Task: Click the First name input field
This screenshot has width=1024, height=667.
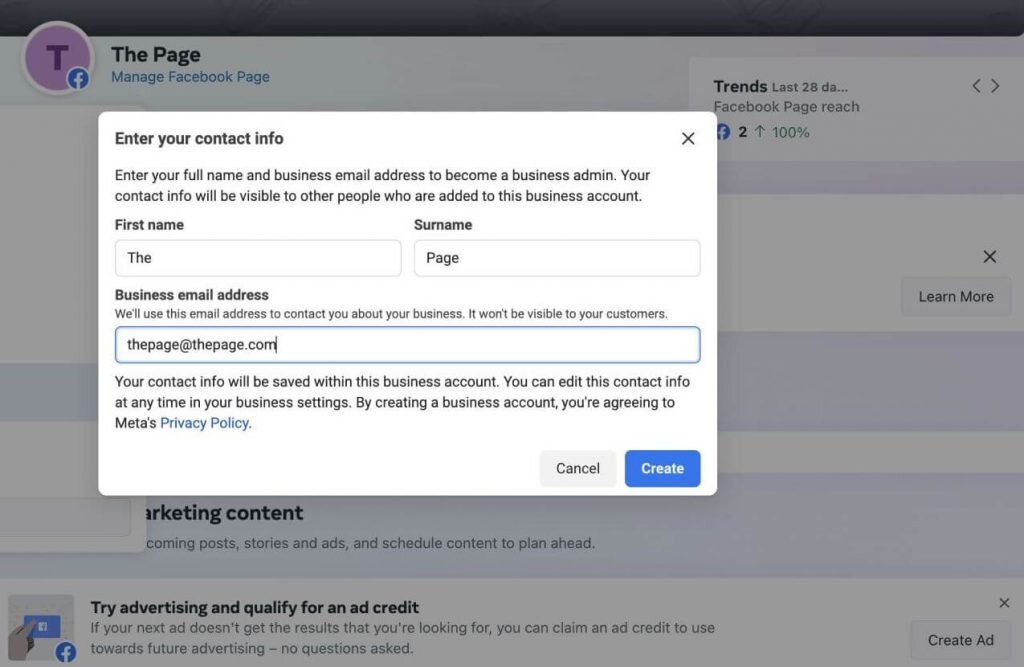Action: point(258,257)
